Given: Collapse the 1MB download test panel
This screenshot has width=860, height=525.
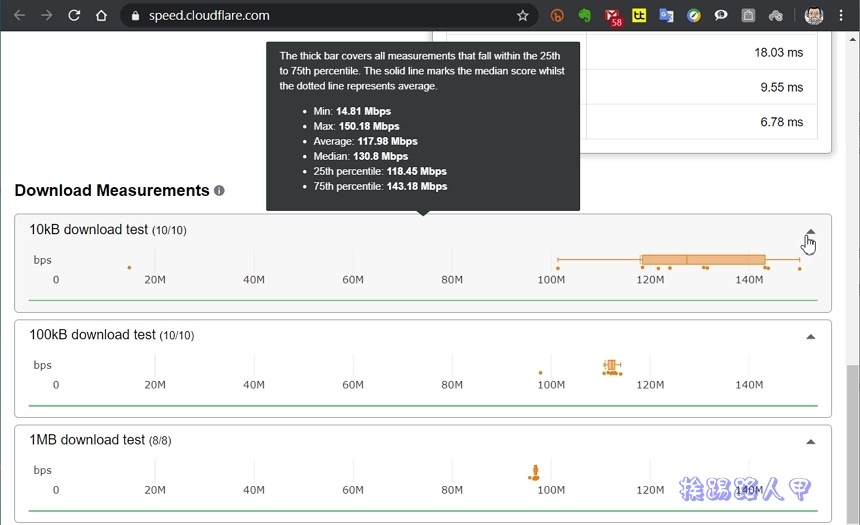Looking at the screenshot, I should 811,442.
